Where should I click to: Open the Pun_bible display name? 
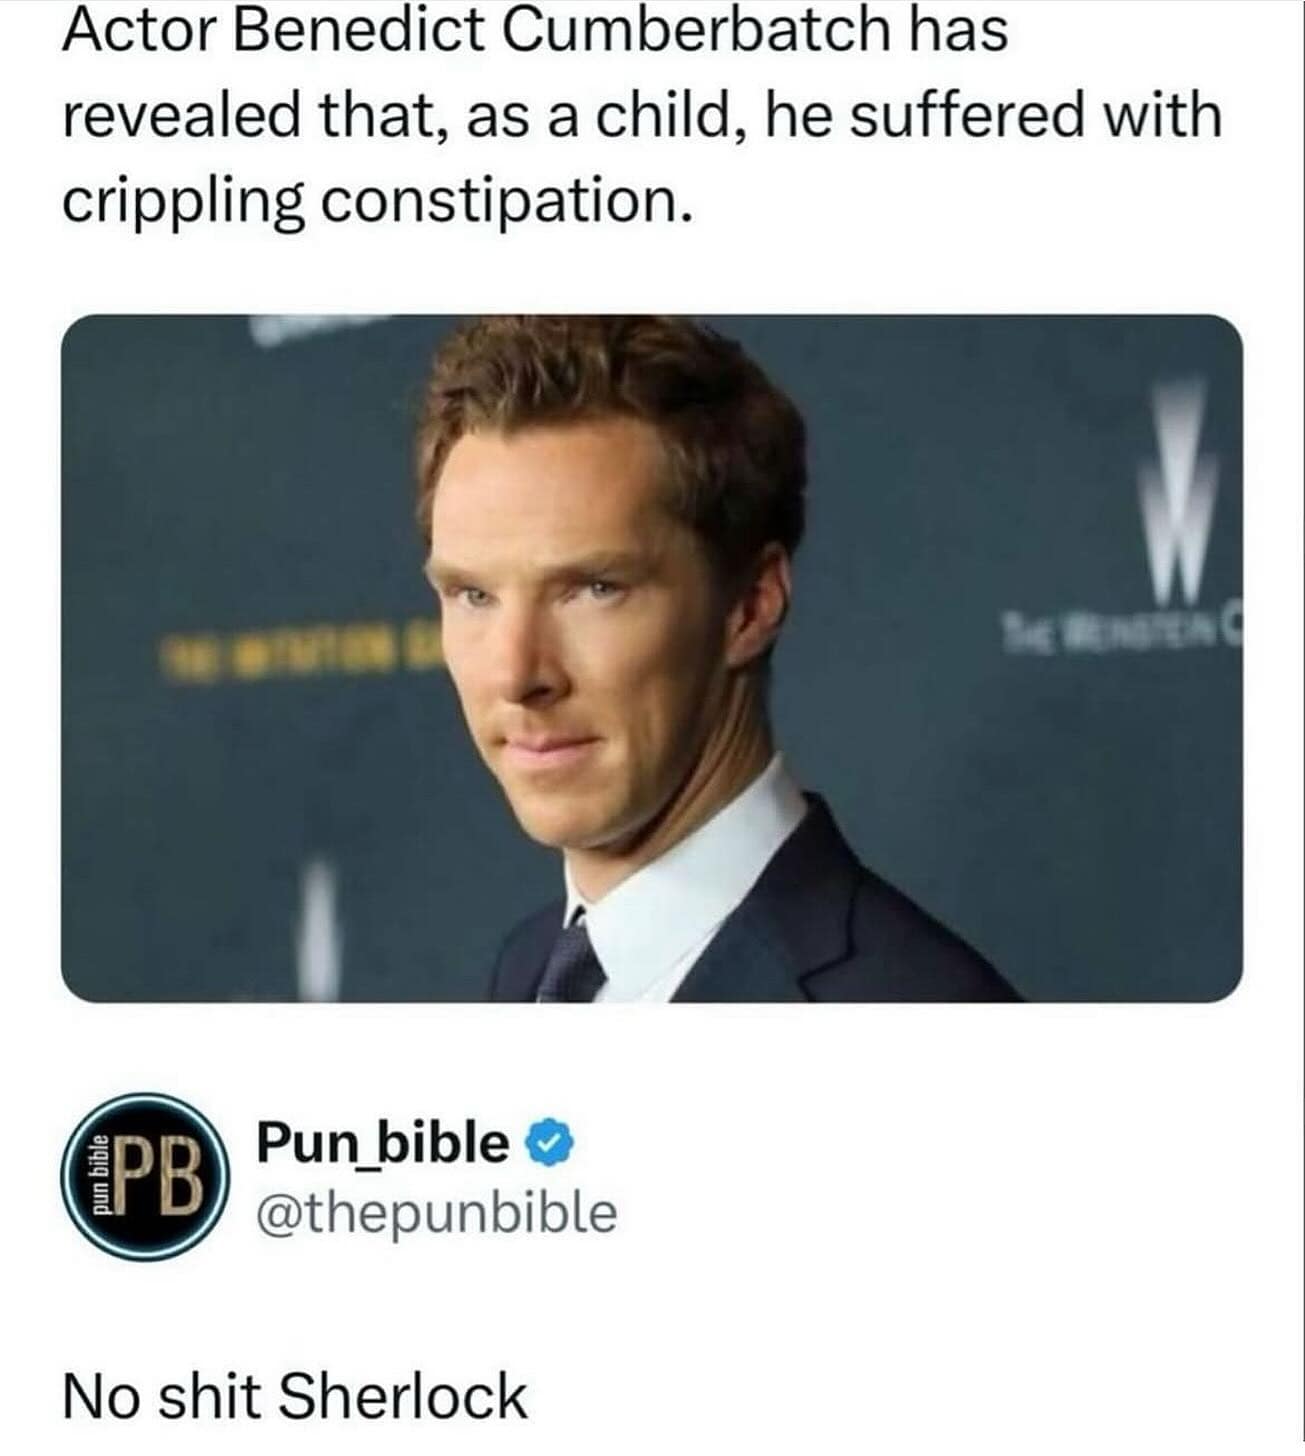point(383,1143)
